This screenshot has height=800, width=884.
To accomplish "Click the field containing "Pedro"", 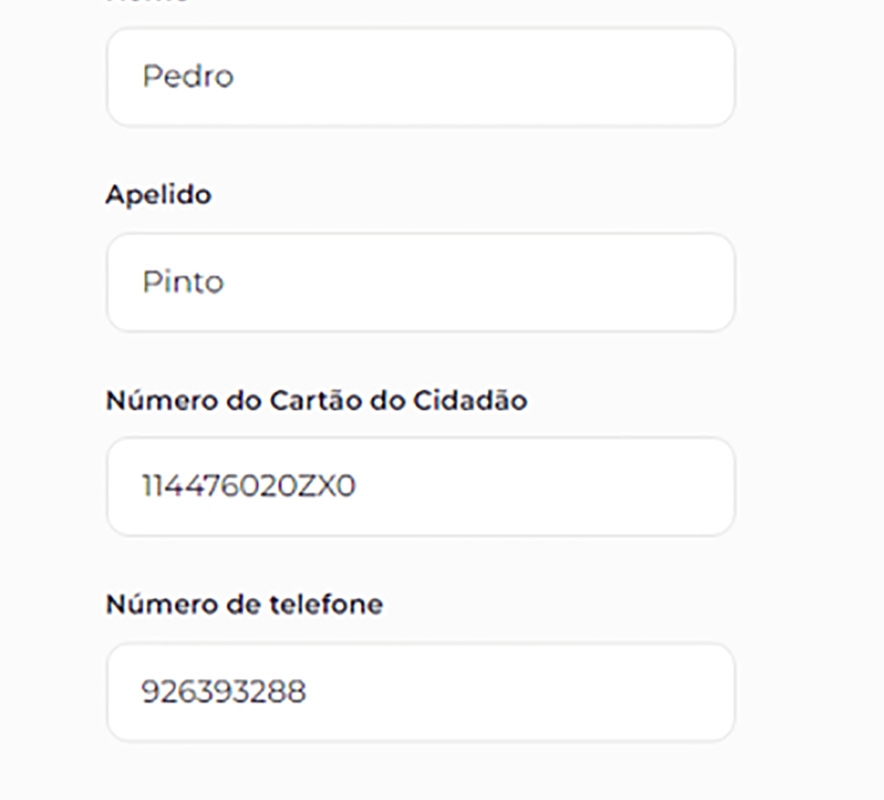I will click(420, 77).
